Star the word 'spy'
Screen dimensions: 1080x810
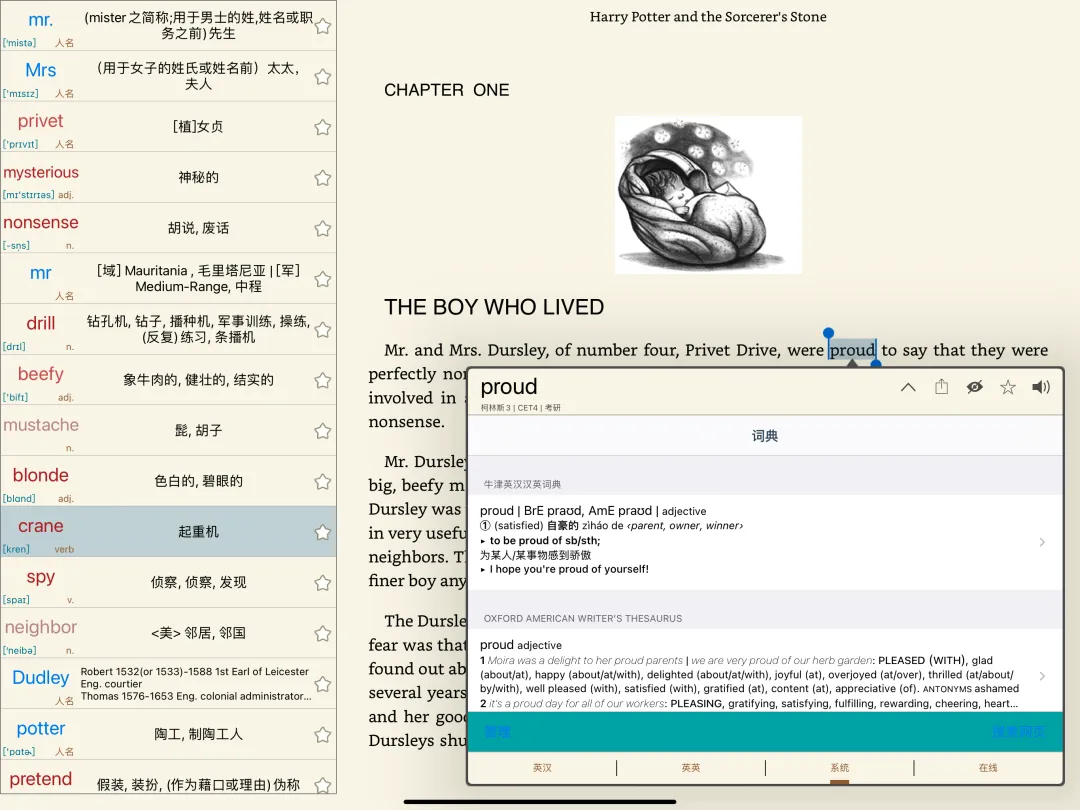point(322,583)
